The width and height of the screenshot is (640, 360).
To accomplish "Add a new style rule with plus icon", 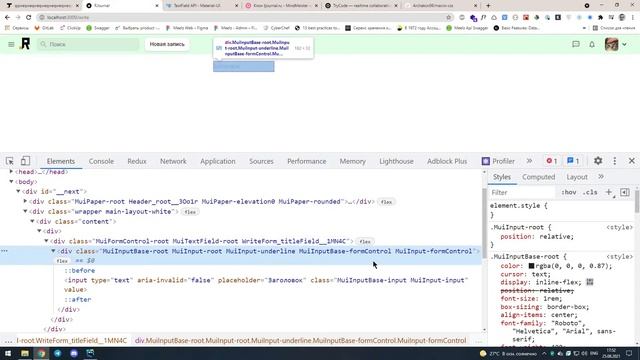I will (609, 192).
